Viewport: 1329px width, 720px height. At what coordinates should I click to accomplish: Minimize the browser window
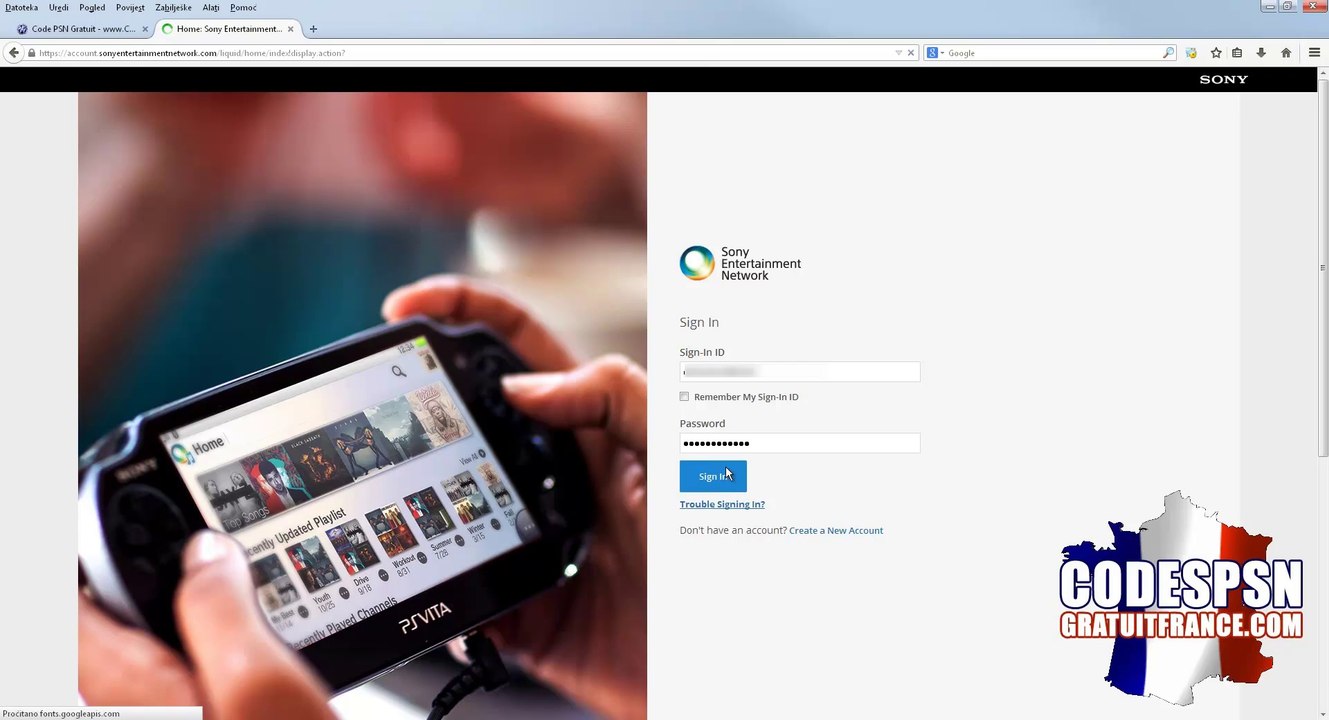point(1270,6)
